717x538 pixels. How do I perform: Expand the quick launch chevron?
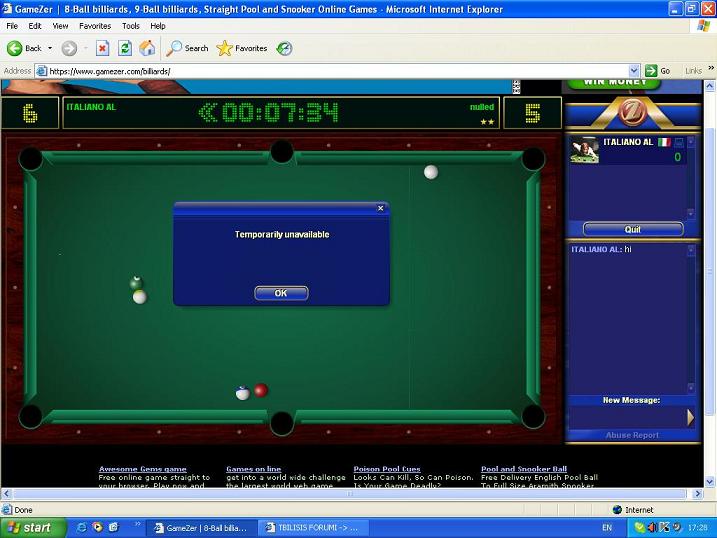(x=137, y=525)
